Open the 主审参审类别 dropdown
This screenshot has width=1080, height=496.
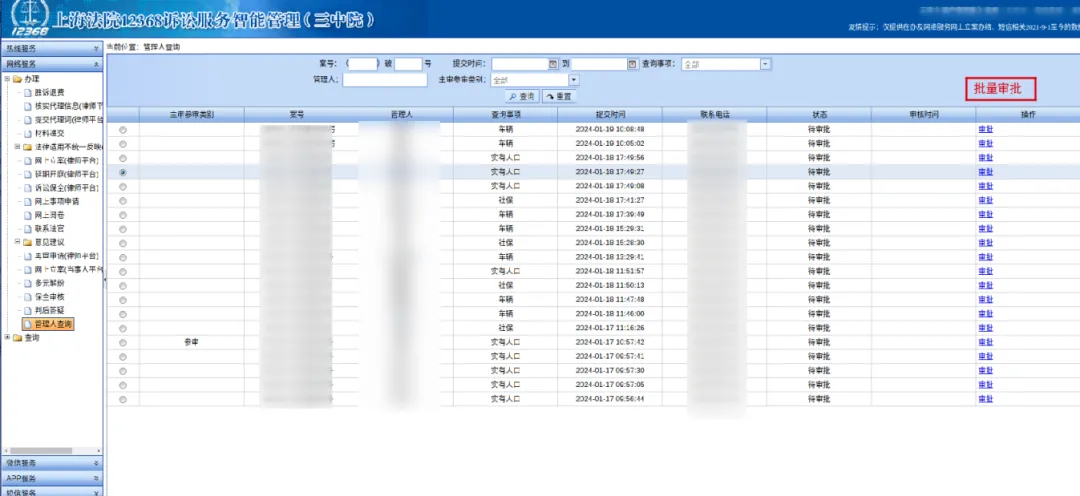click(x=574, y=80)
